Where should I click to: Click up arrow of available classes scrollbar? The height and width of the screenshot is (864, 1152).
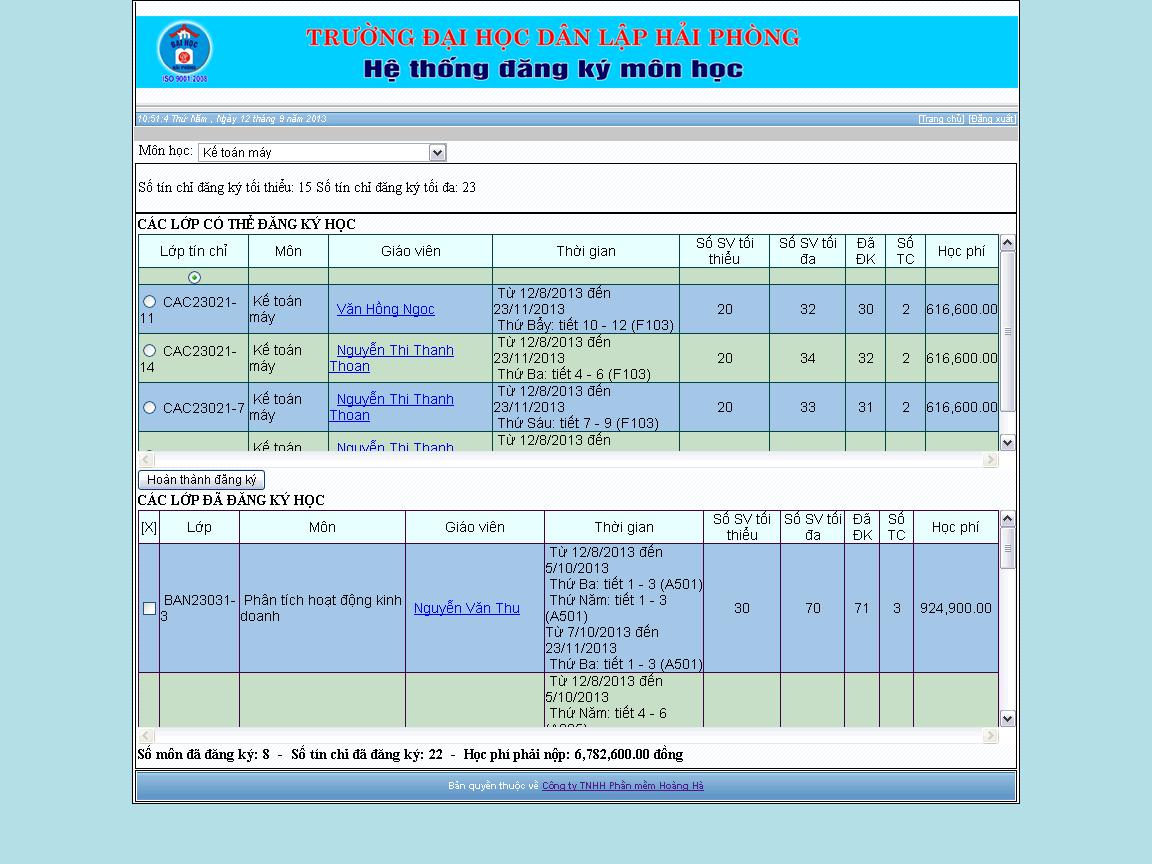point(1007,242)
